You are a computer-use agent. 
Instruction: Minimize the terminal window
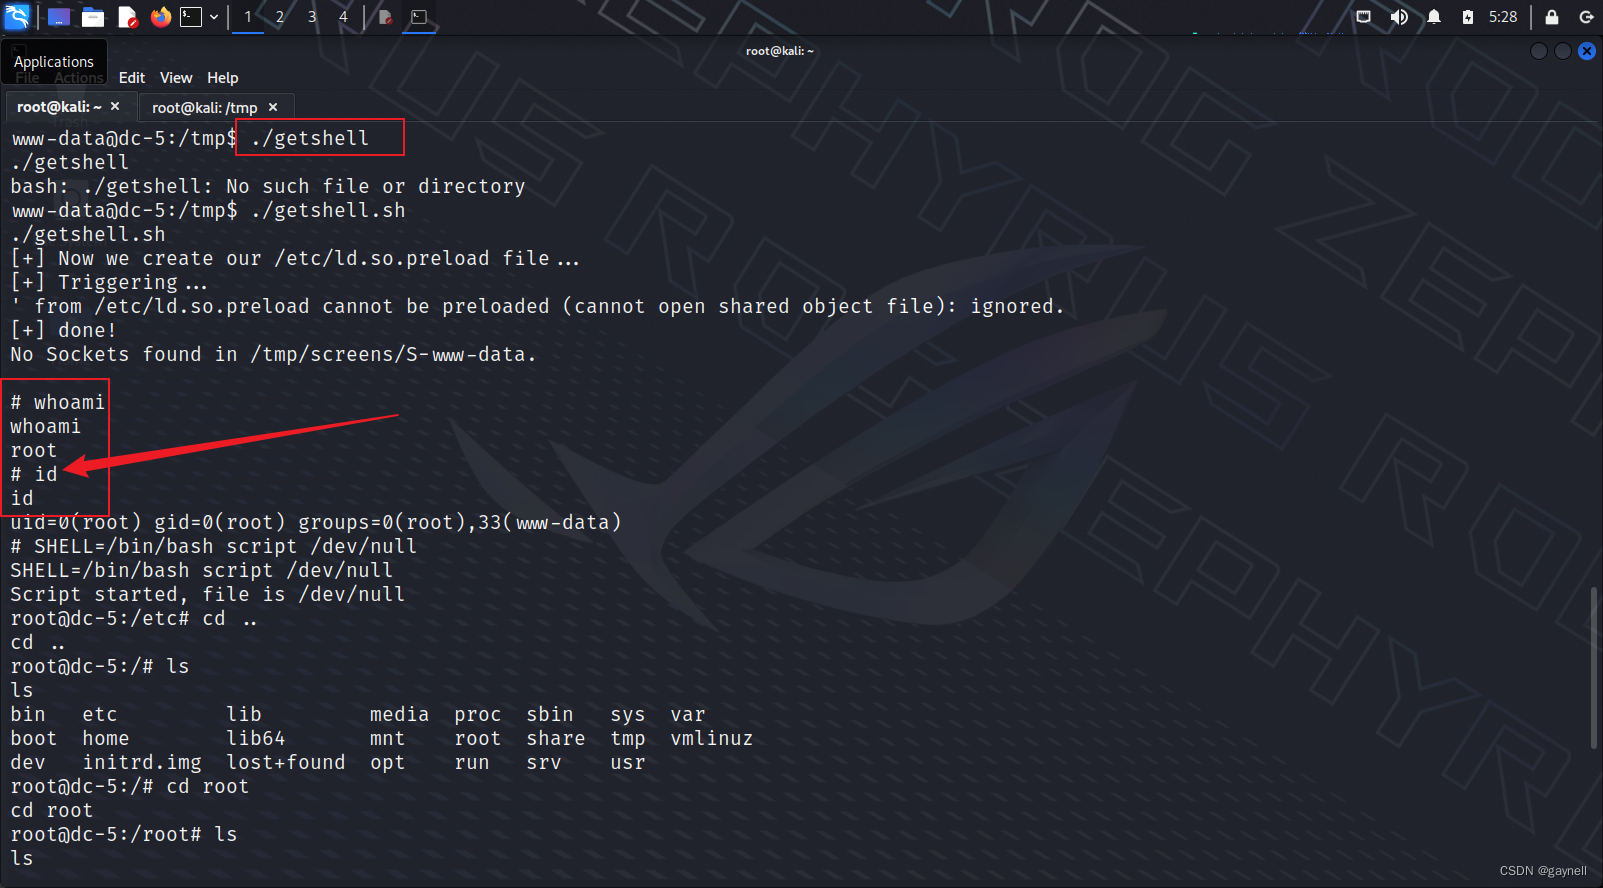pos(1539,51)
